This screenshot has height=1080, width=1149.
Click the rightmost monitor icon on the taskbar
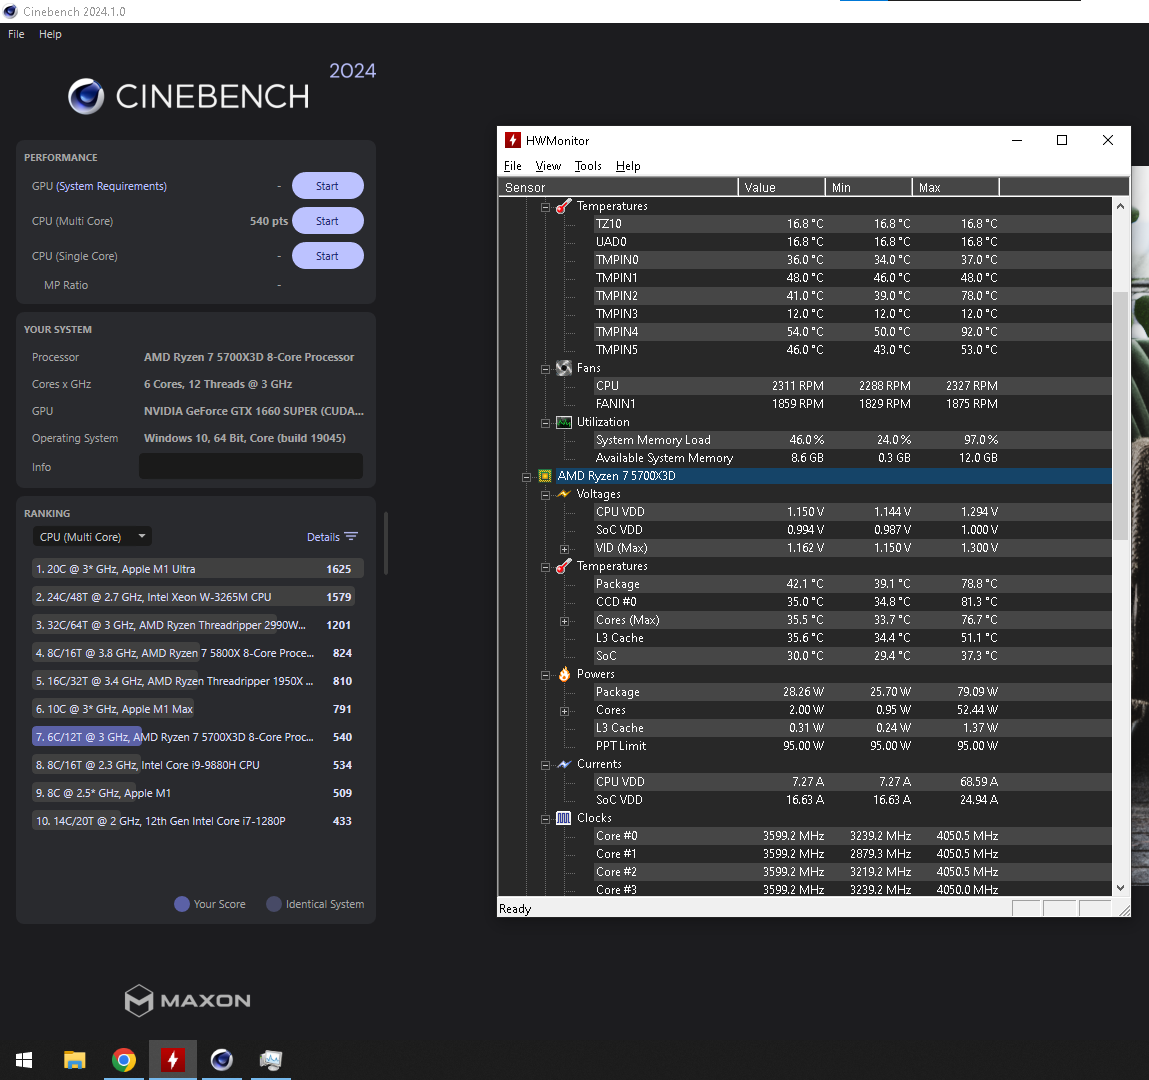[270, 1060]
